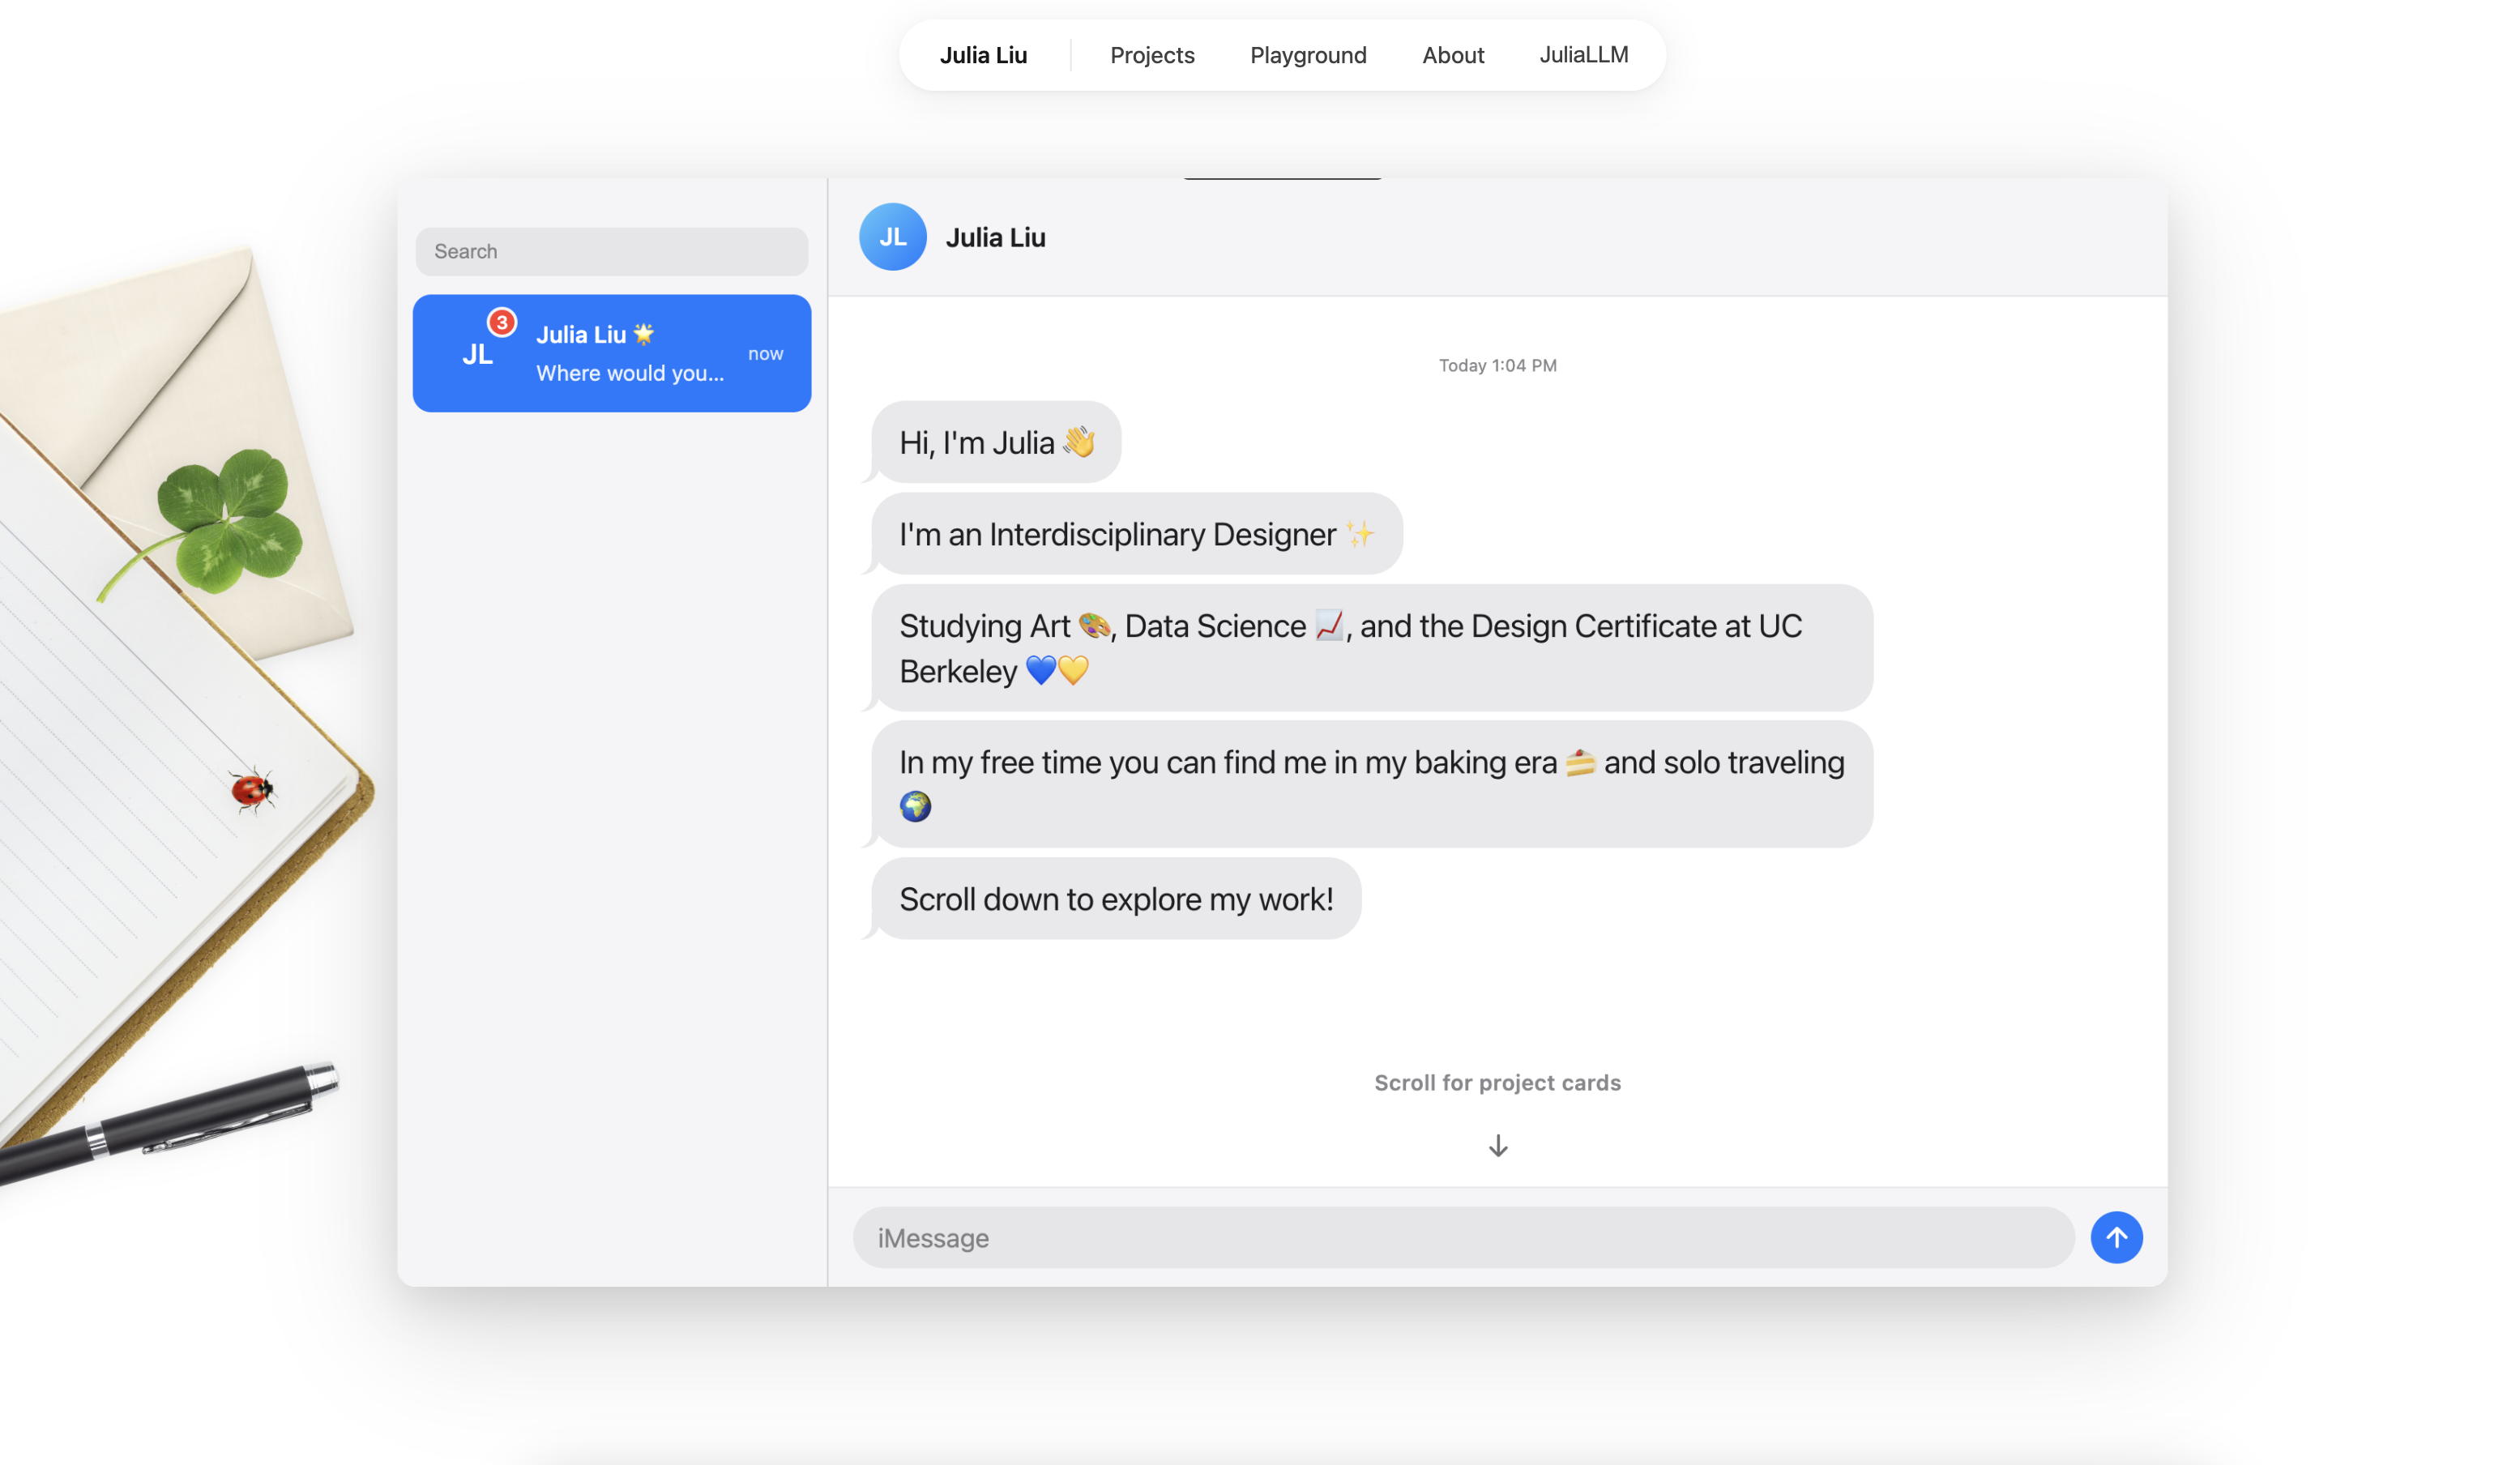Click the 'Scroll for project cards' text

[1497, 1082]
